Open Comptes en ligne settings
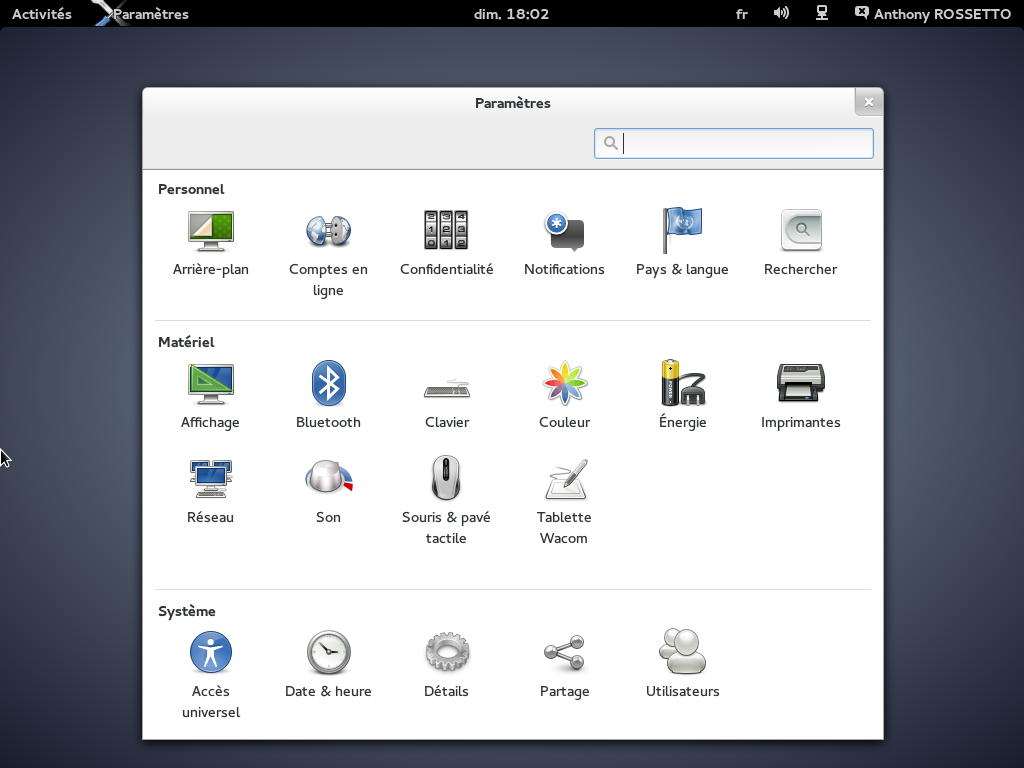 coord(328,253)
